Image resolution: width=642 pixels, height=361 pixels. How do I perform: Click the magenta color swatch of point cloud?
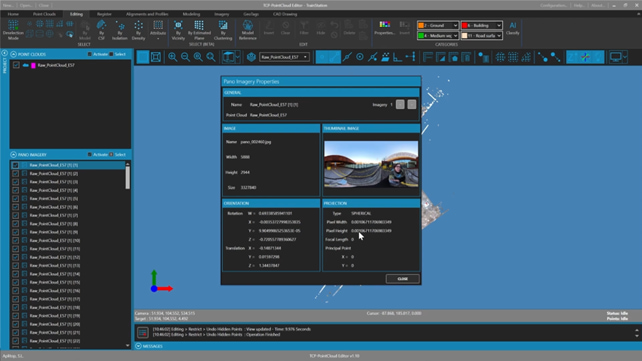pos(33,65)
